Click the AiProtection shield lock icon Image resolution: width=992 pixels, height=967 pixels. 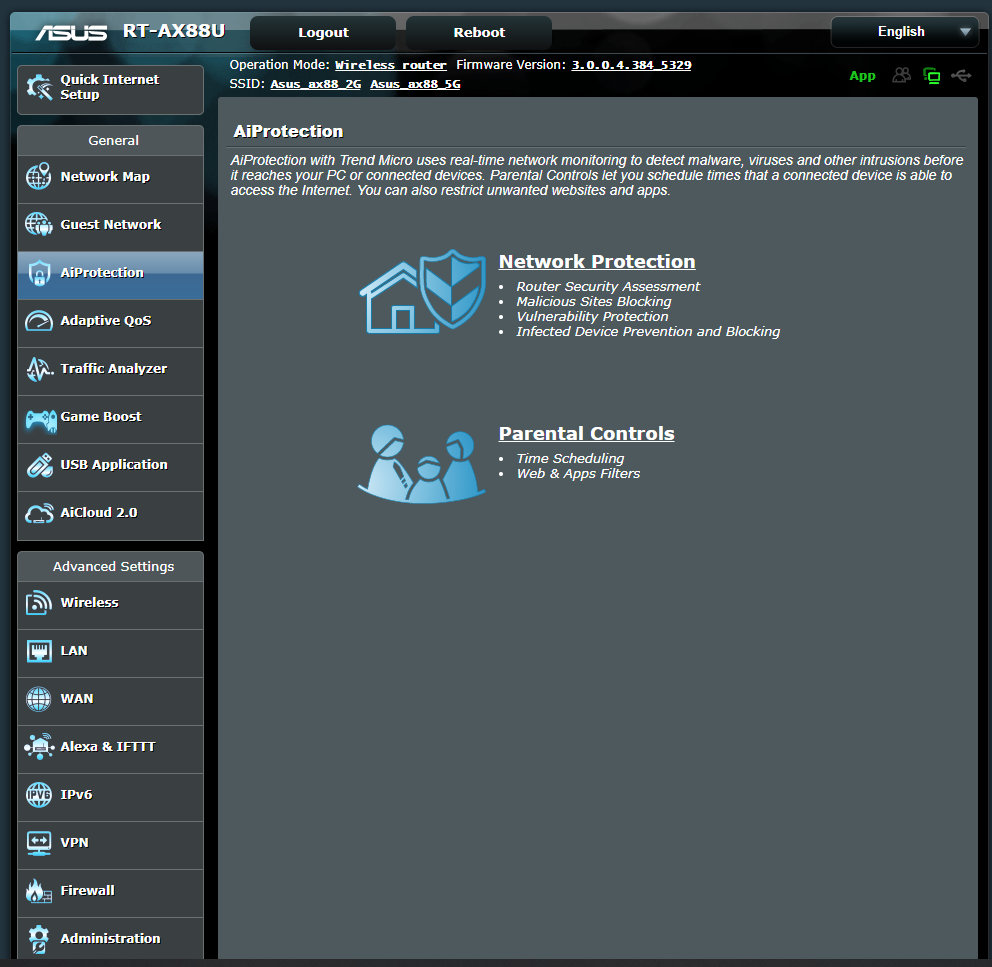coord(39,273)
